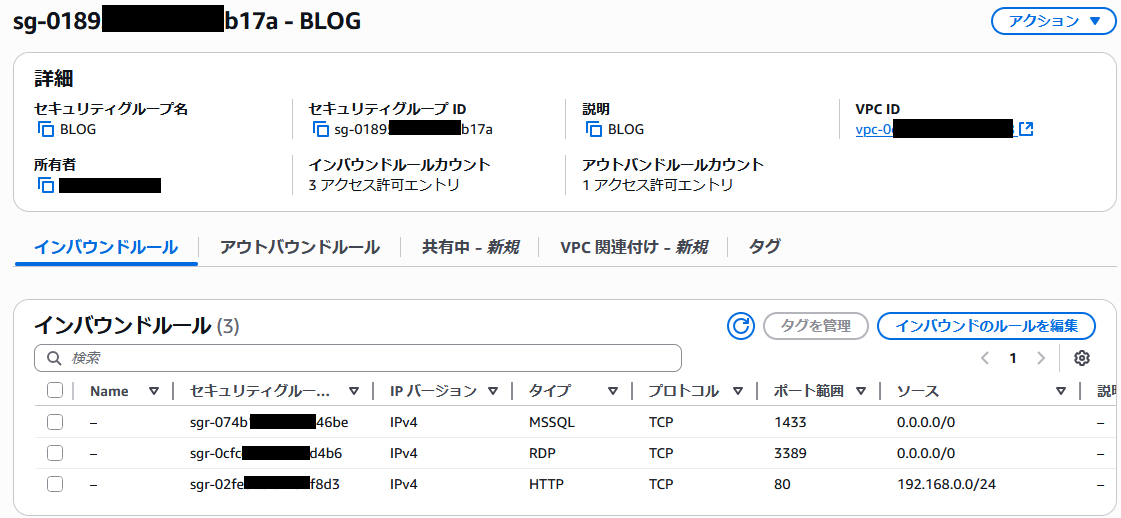Copy the security group ID value
The image size is (1121, 518).
320,129
